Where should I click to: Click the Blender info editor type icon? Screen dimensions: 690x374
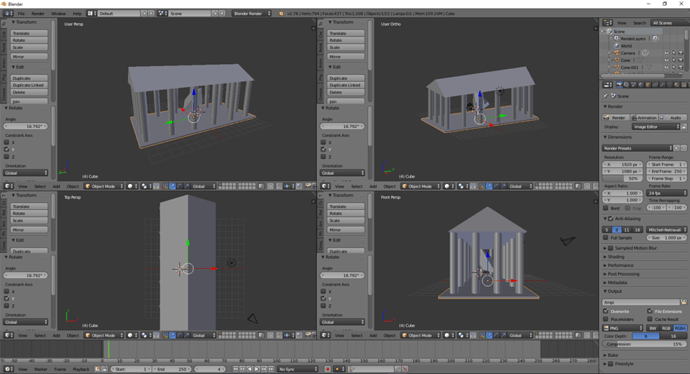click(x=8, y=14)
